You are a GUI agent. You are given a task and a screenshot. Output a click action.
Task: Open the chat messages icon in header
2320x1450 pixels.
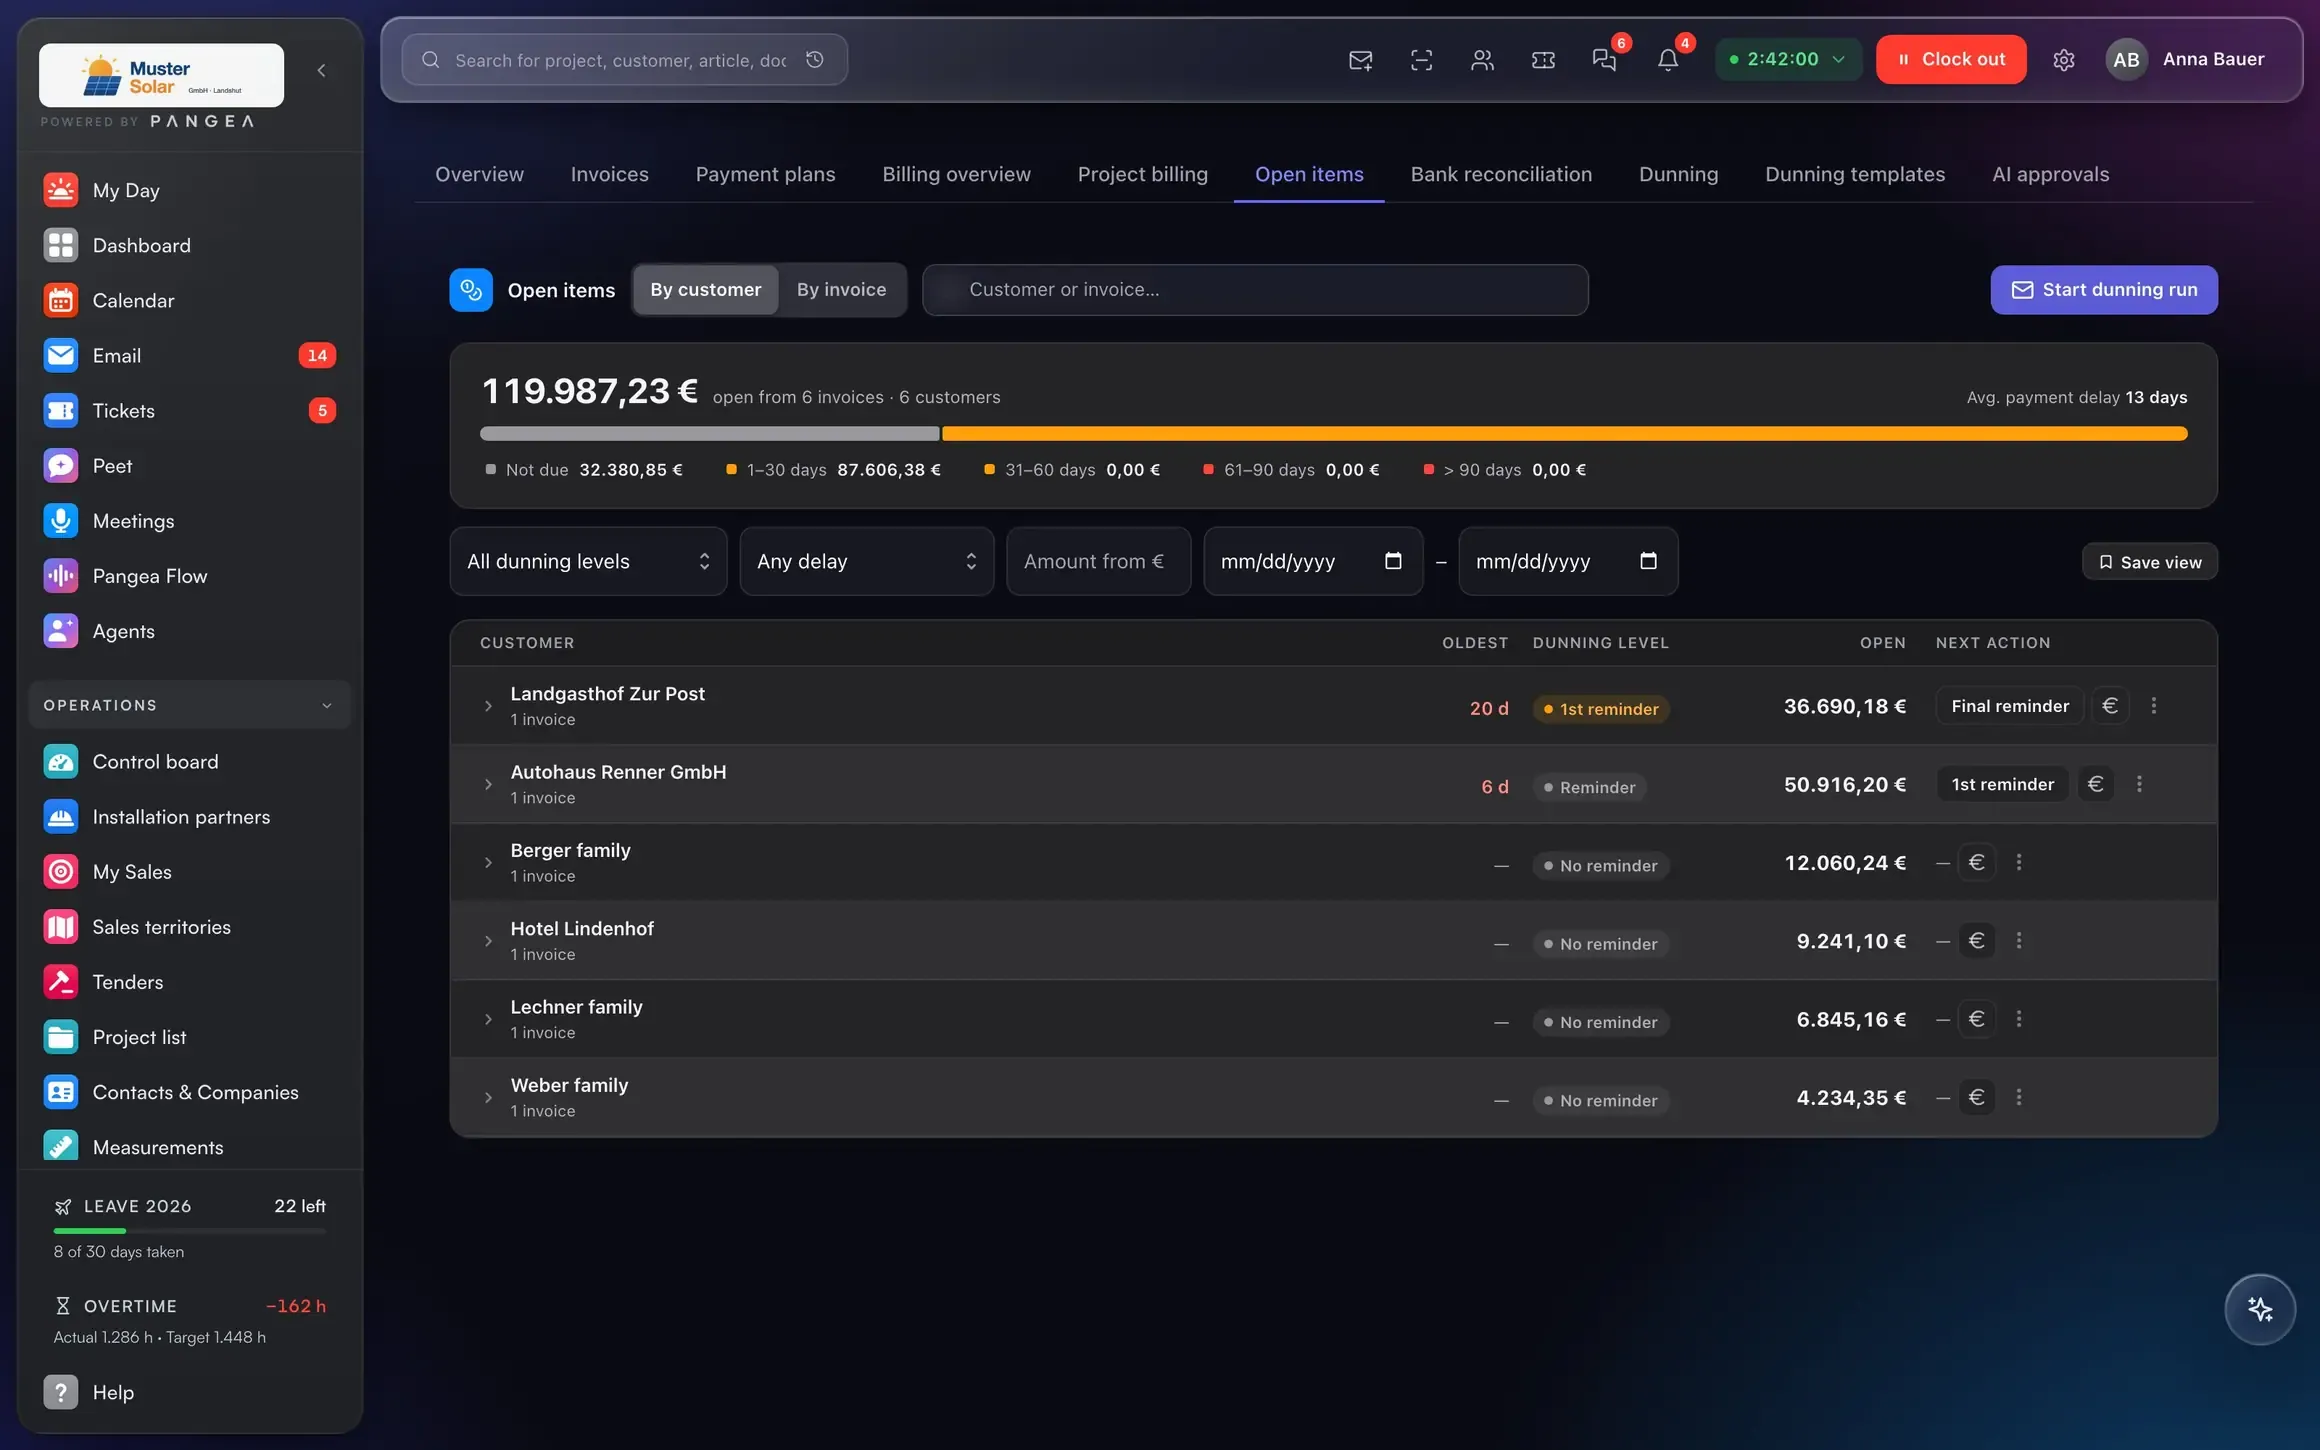(1604, 60)
